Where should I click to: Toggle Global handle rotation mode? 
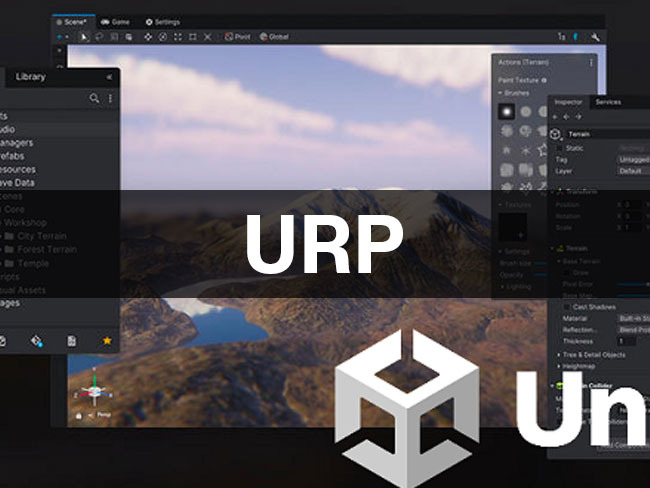274,37
